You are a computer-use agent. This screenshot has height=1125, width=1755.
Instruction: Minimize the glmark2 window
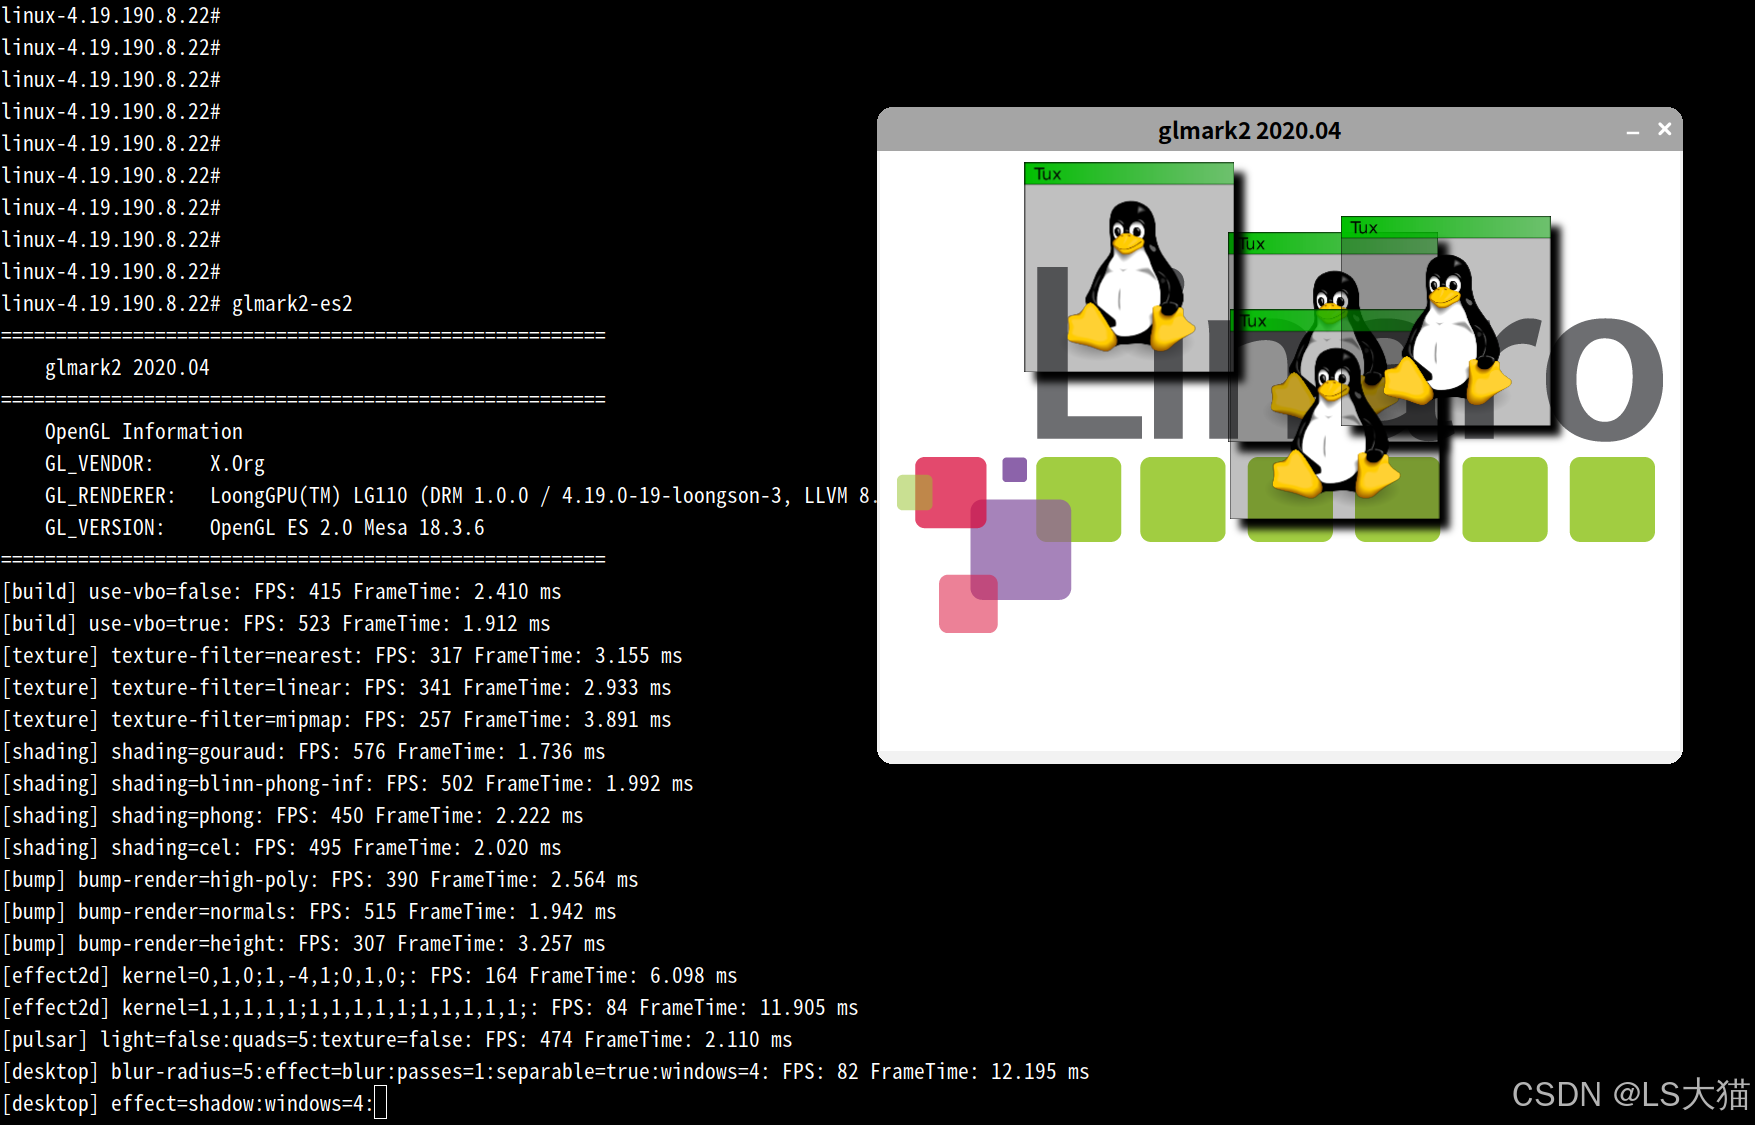click(x=1633, y=130)
